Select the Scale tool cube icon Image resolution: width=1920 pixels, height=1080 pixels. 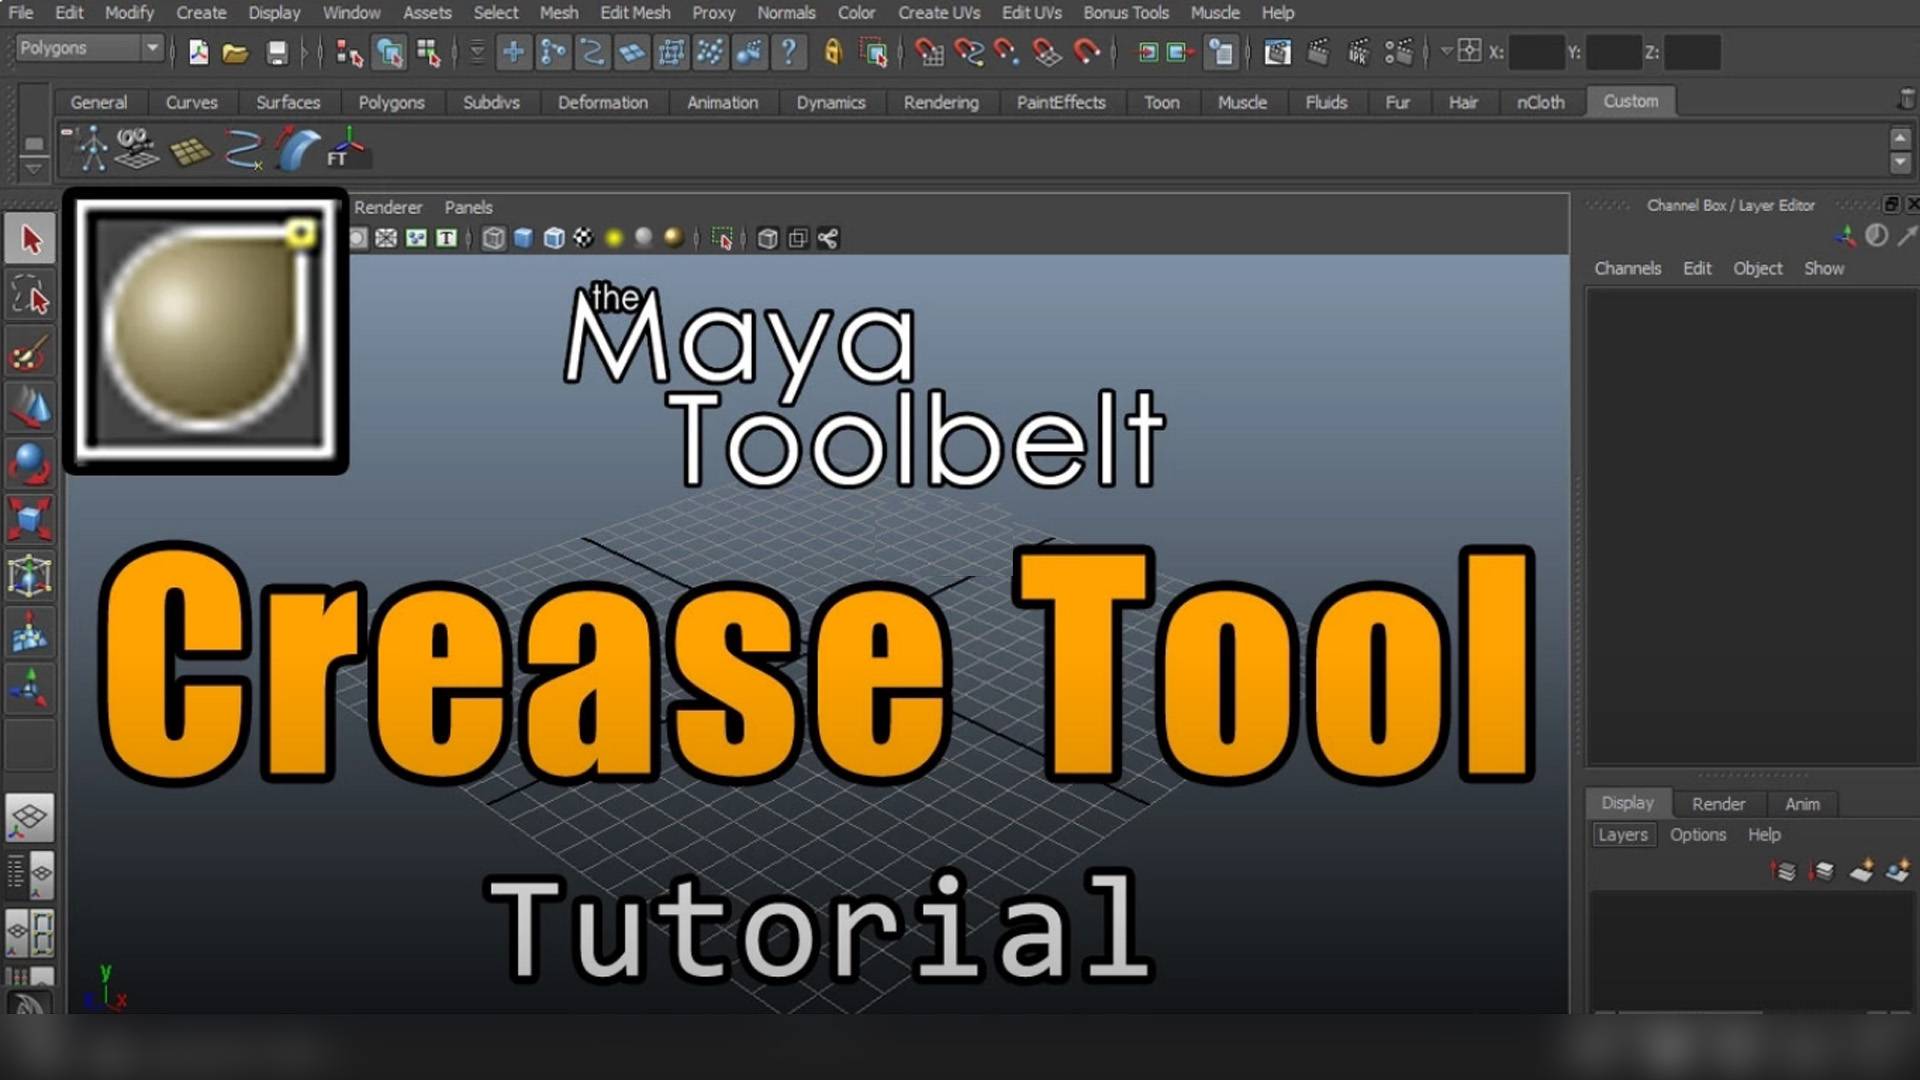[x=31, y=519]
